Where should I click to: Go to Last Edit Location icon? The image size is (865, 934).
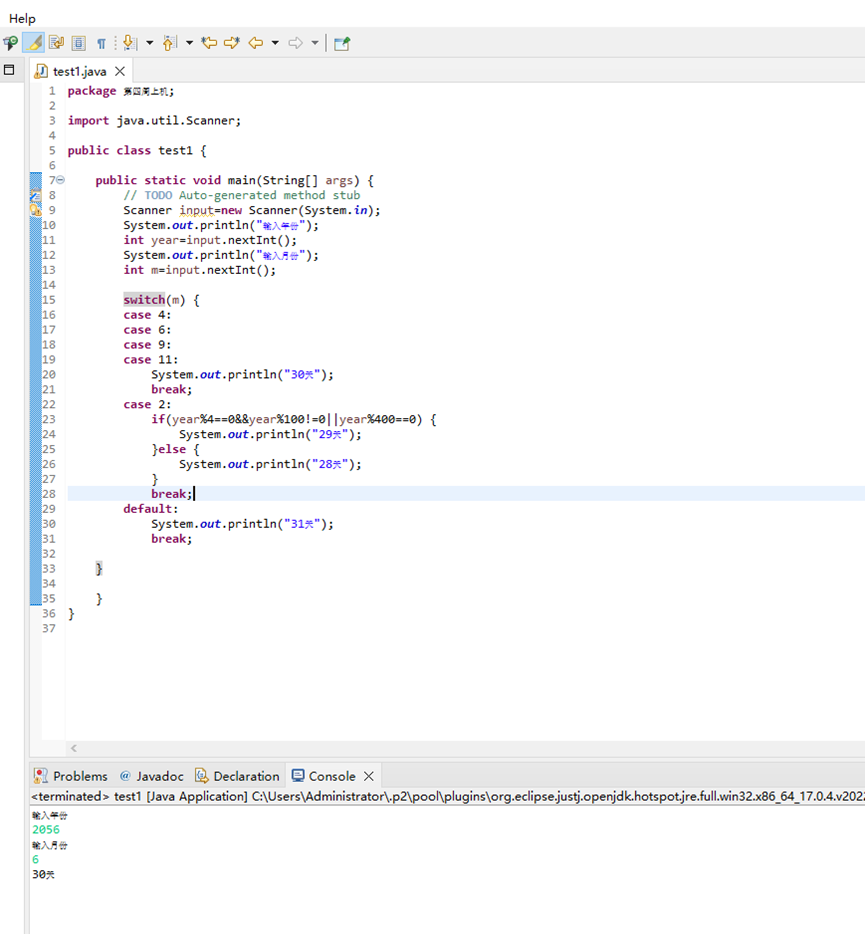(x=209, y=43)
